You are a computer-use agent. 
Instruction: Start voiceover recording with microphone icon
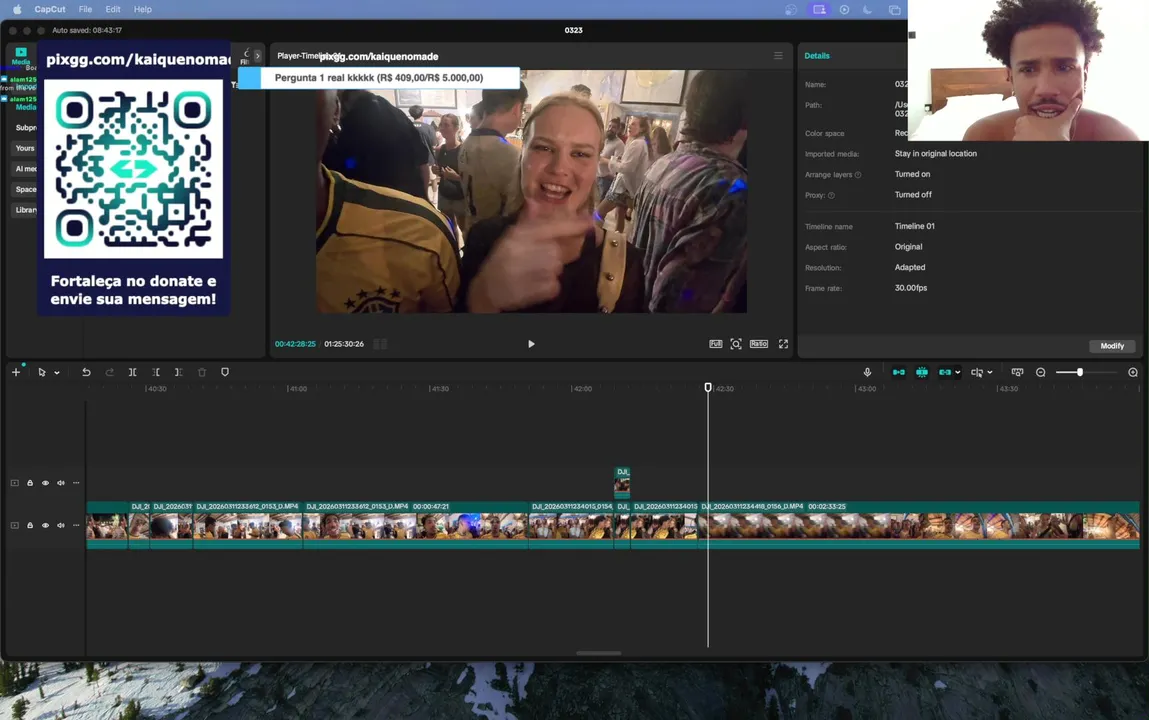(867, 372)
